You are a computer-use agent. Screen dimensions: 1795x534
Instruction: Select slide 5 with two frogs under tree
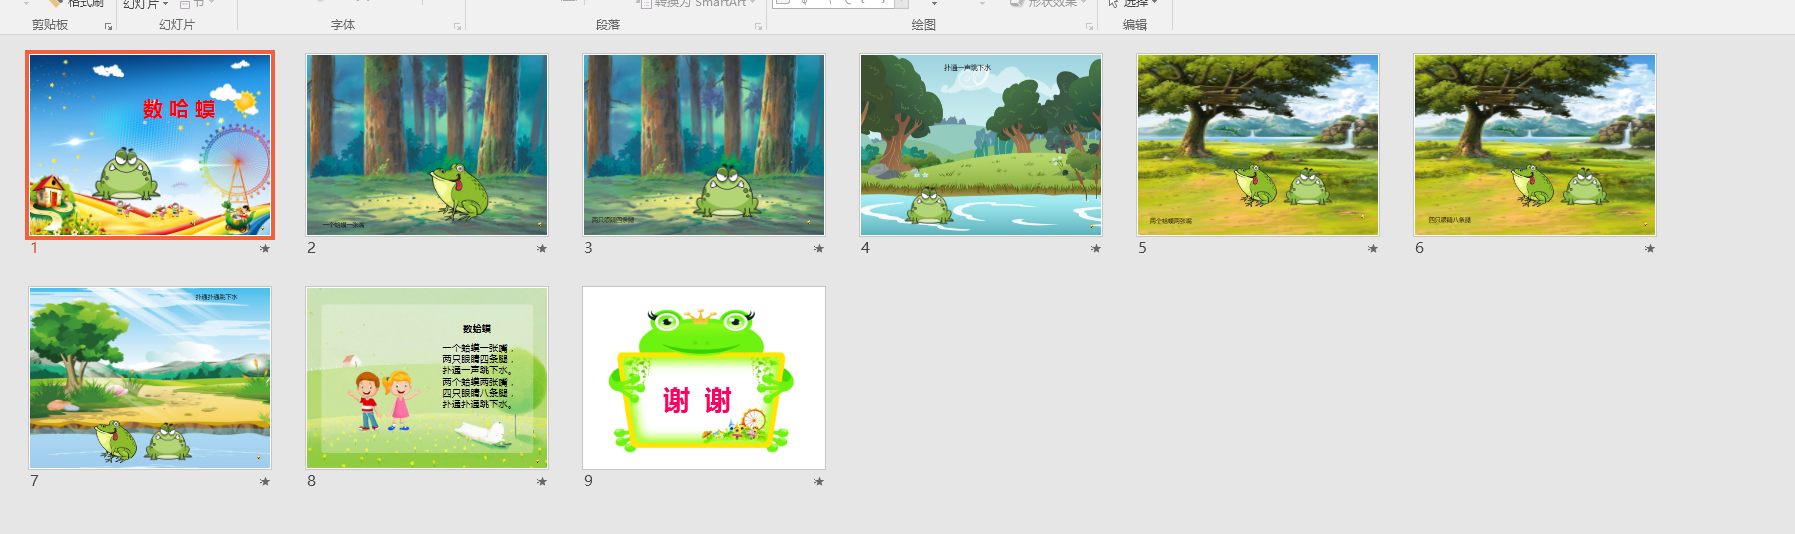[x=1258, y=145]
